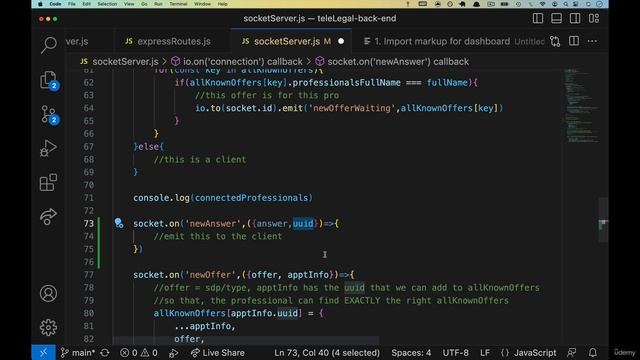Screen dimensions: 640x360
Task: Open the Edit menu
Action: coord(87,4)
